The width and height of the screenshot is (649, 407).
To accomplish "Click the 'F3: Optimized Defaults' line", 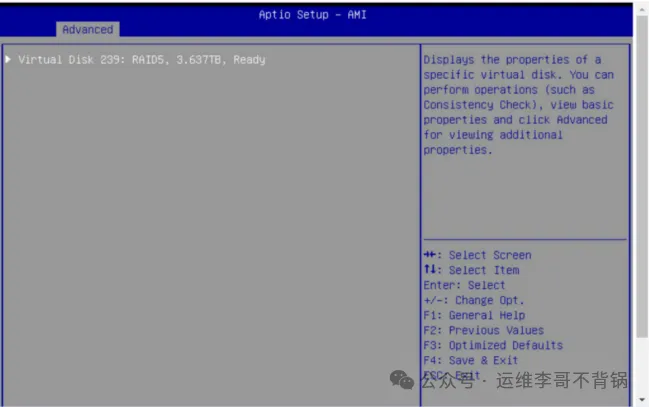I will (493, 345).
